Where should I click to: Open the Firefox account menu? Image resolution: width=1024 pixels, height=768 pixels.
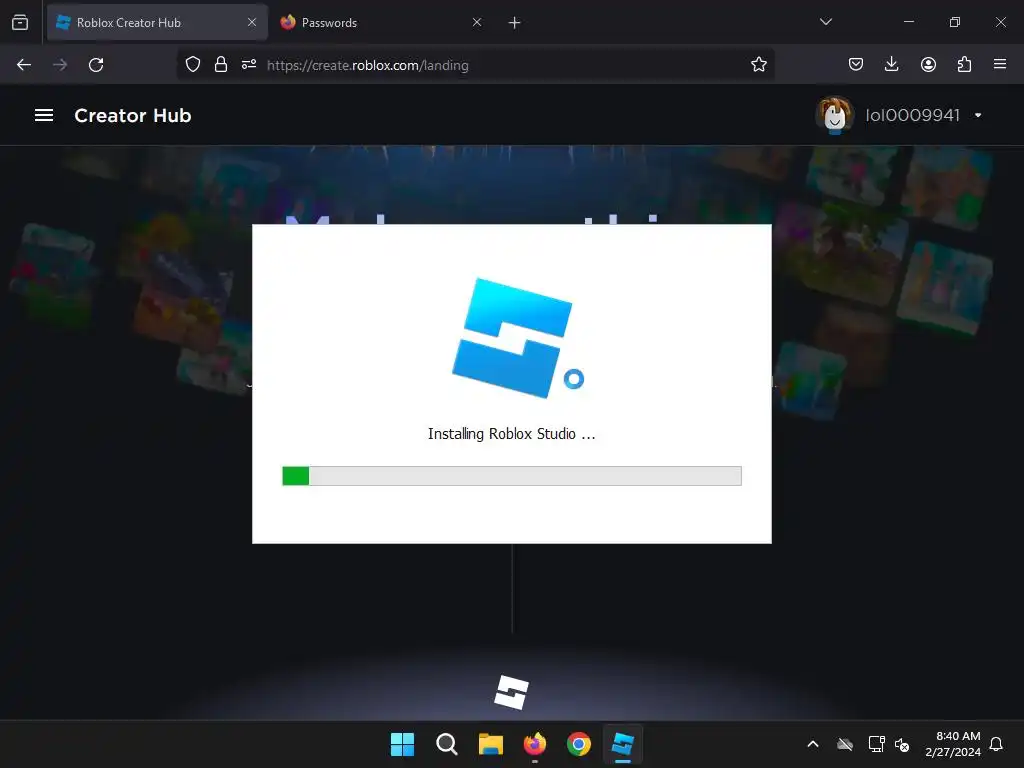pyautogui.click(x=928, y=65)
